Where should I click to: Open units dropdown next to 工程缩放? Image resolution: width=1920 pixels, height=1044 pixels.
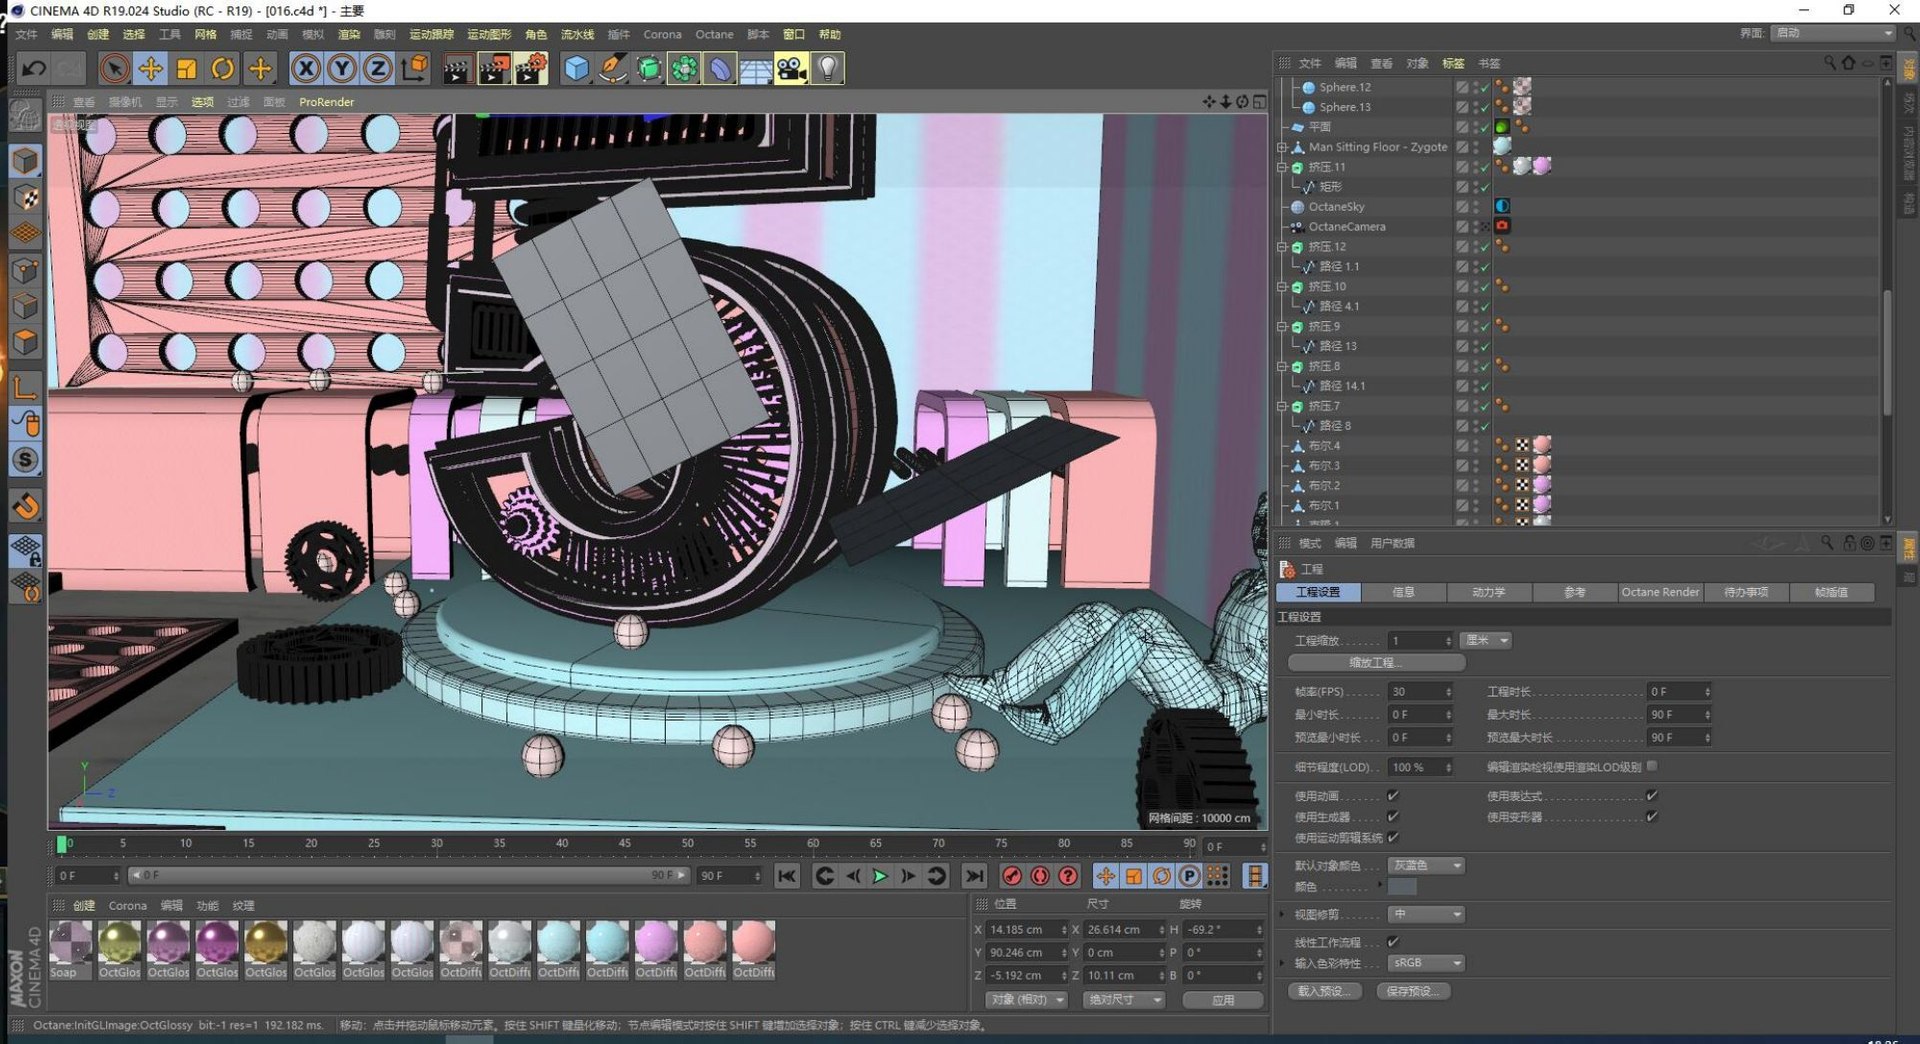[x=1486, y=640]
